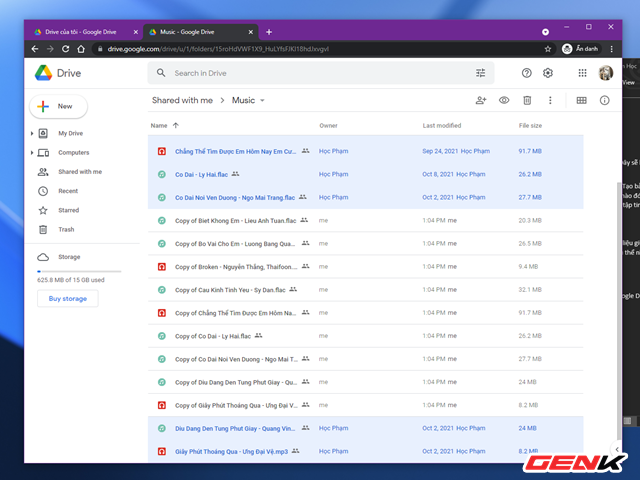Click the Remove trash icon in toolbar
This screenshot has width=640, height=480.
pos(527,100)
